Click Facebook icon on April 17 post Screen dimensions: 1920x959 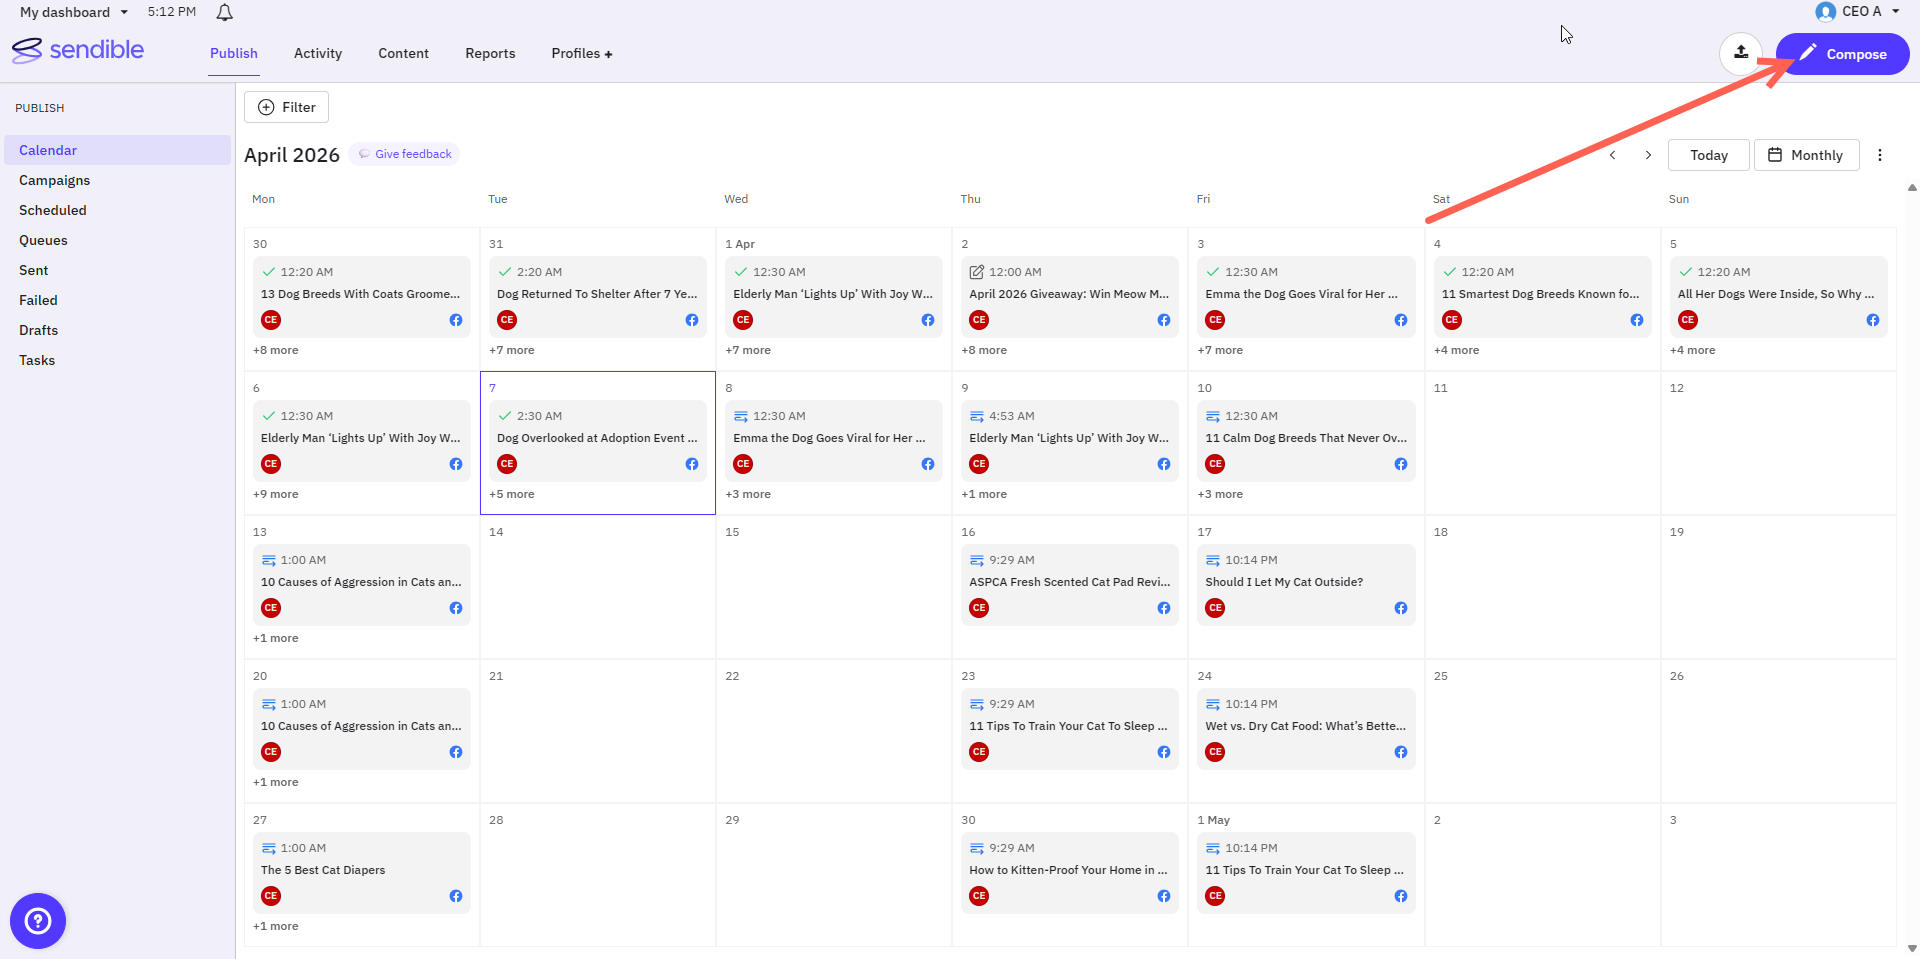[x=1400, y=608]
